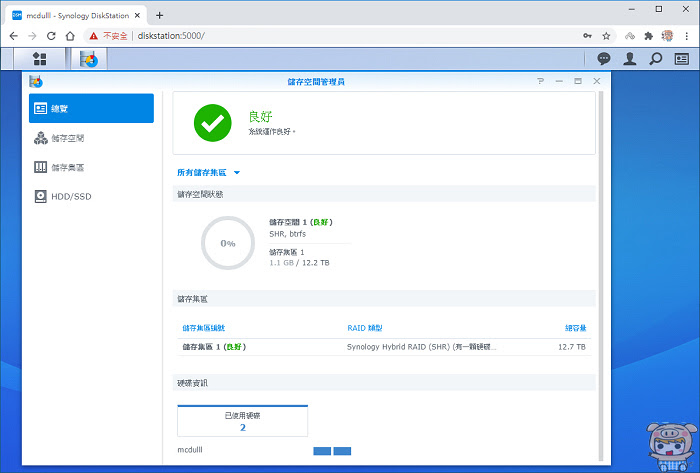The width and height of the screenshot is (700, 473).
Task: Click mcdulll device name label
Action: coord(190,450)
